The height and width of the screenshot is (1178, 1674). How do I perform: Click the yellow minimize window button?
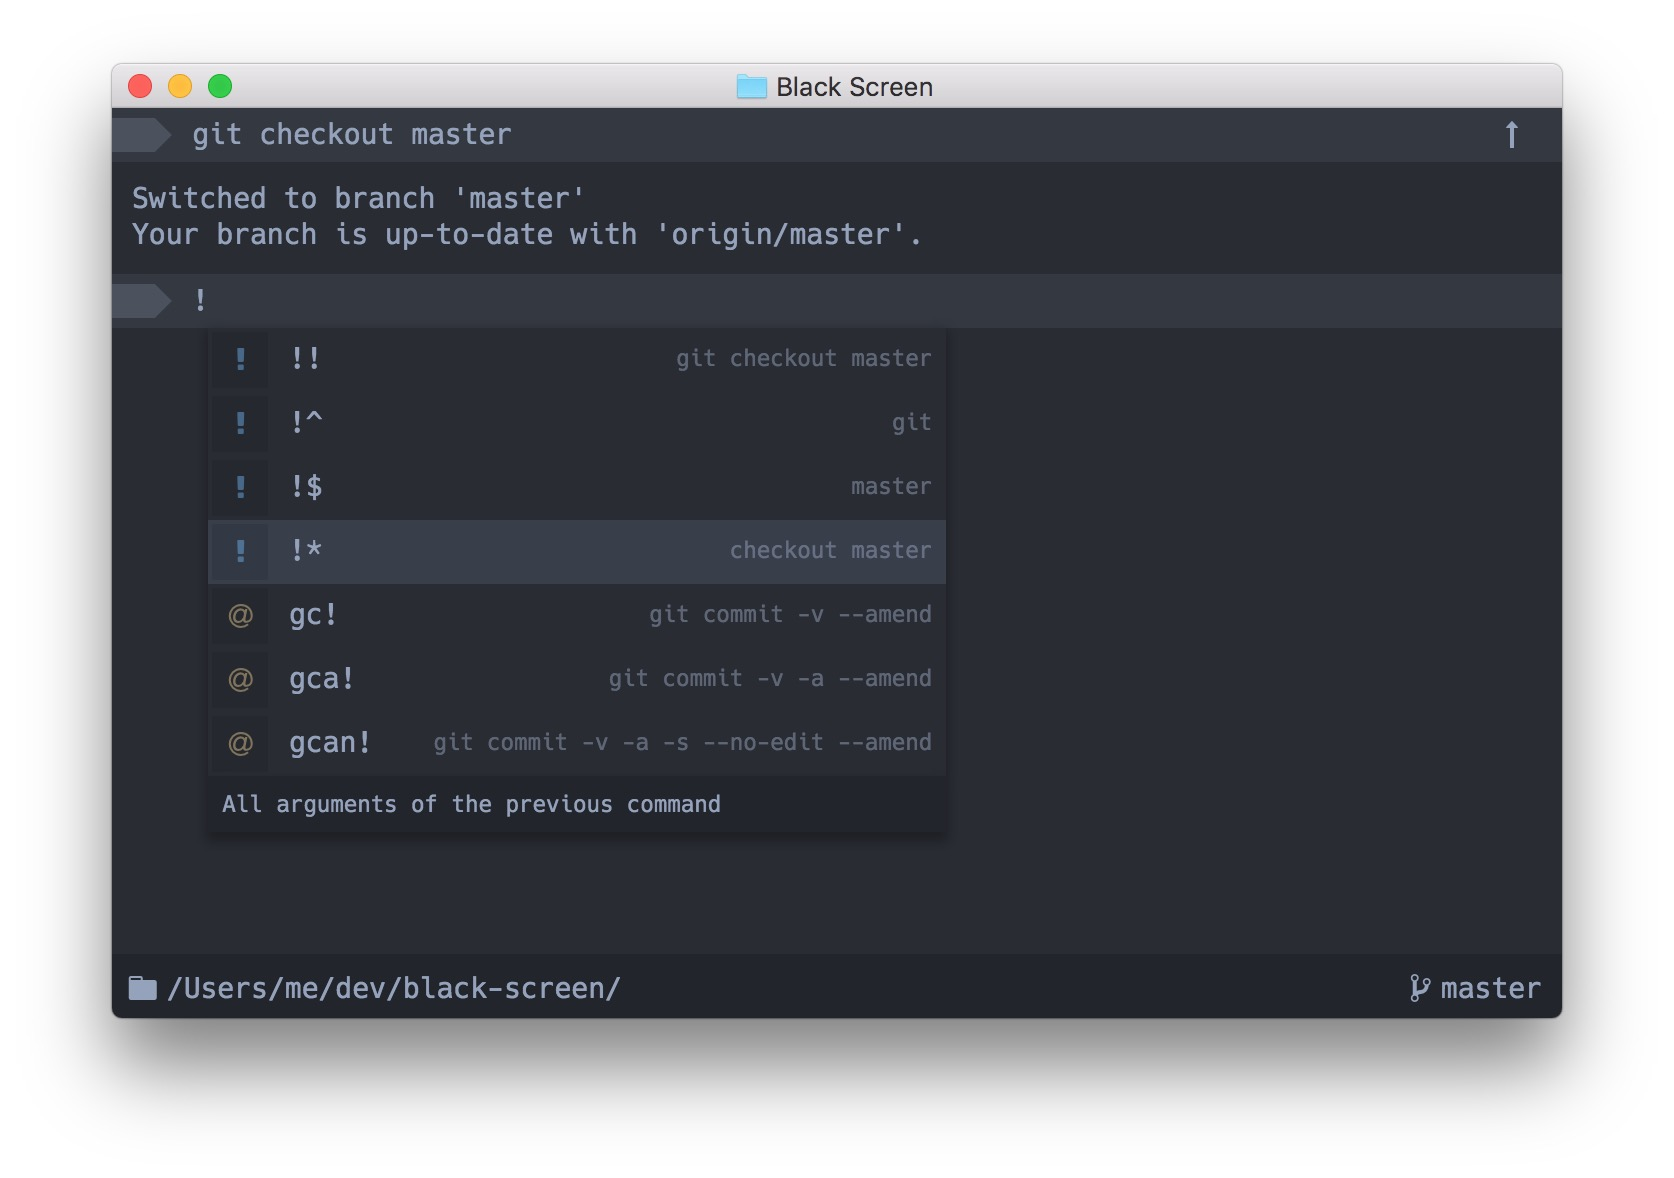tap(180, 87)
